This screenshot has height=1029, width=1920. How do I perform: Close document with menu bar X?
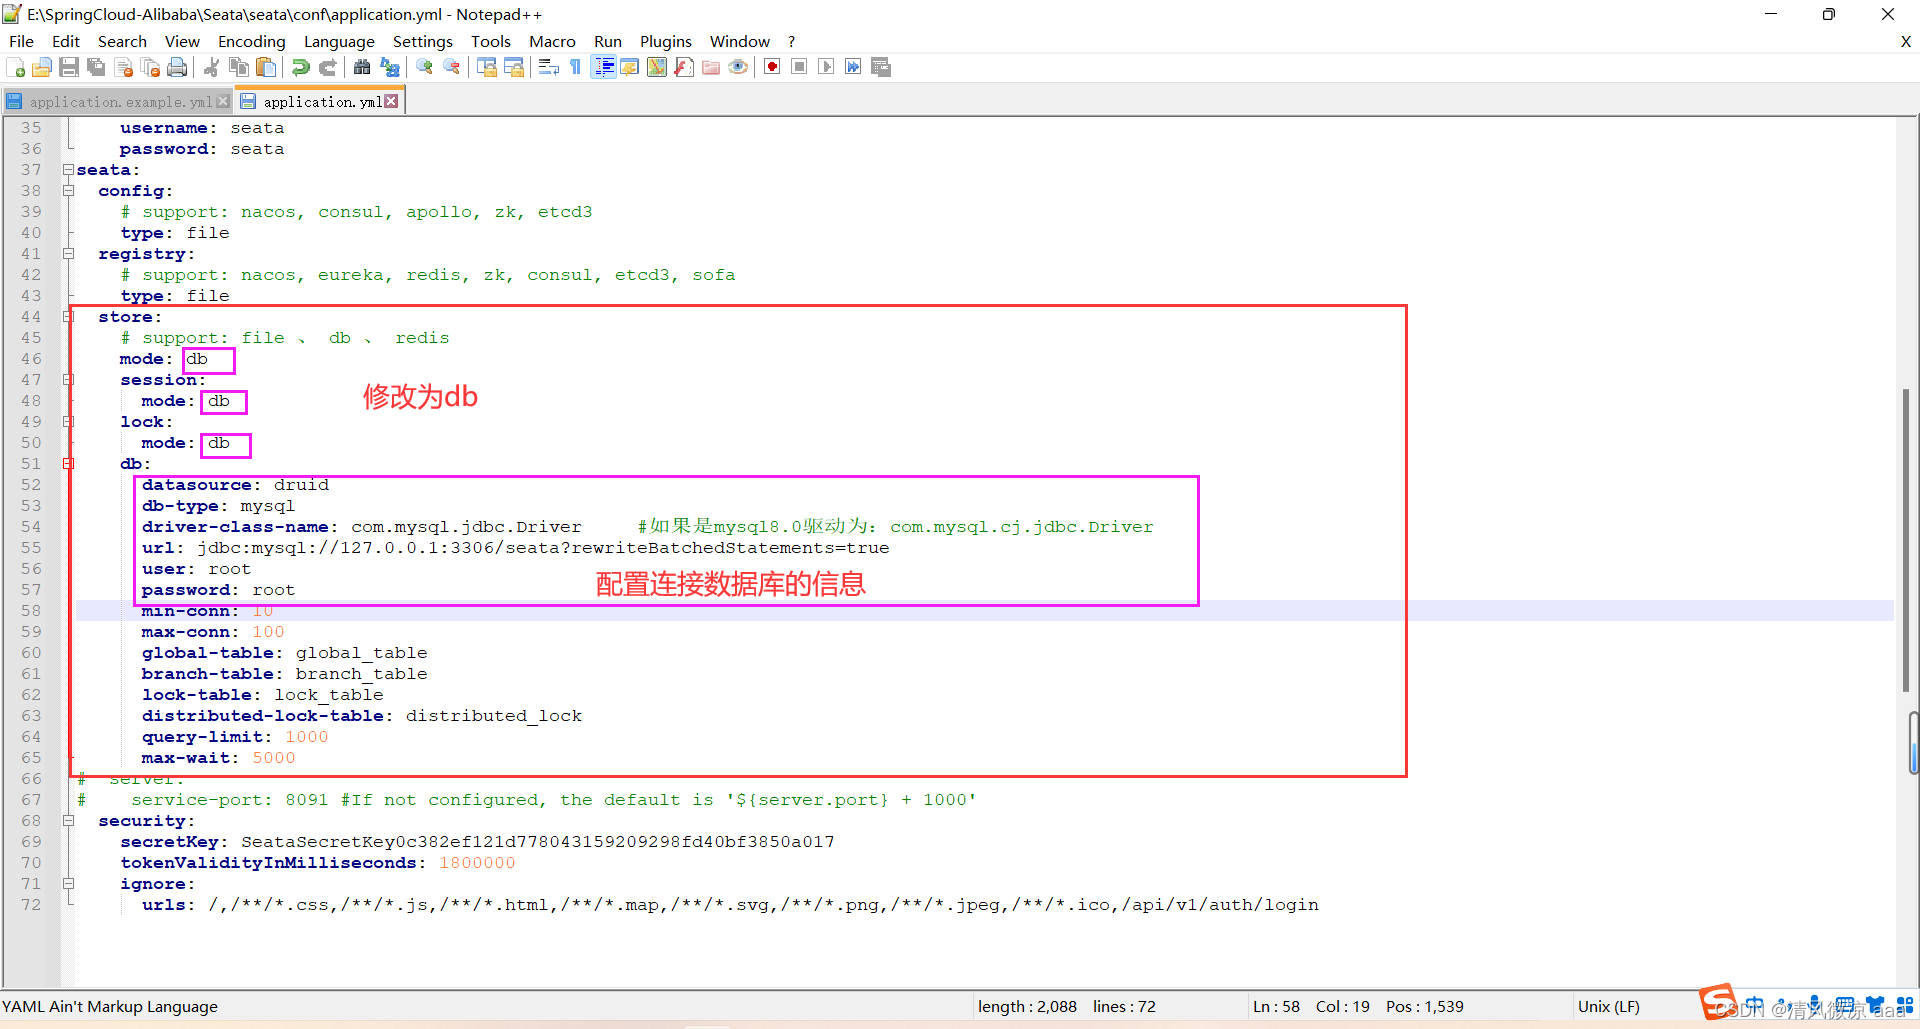(1906, 41)
